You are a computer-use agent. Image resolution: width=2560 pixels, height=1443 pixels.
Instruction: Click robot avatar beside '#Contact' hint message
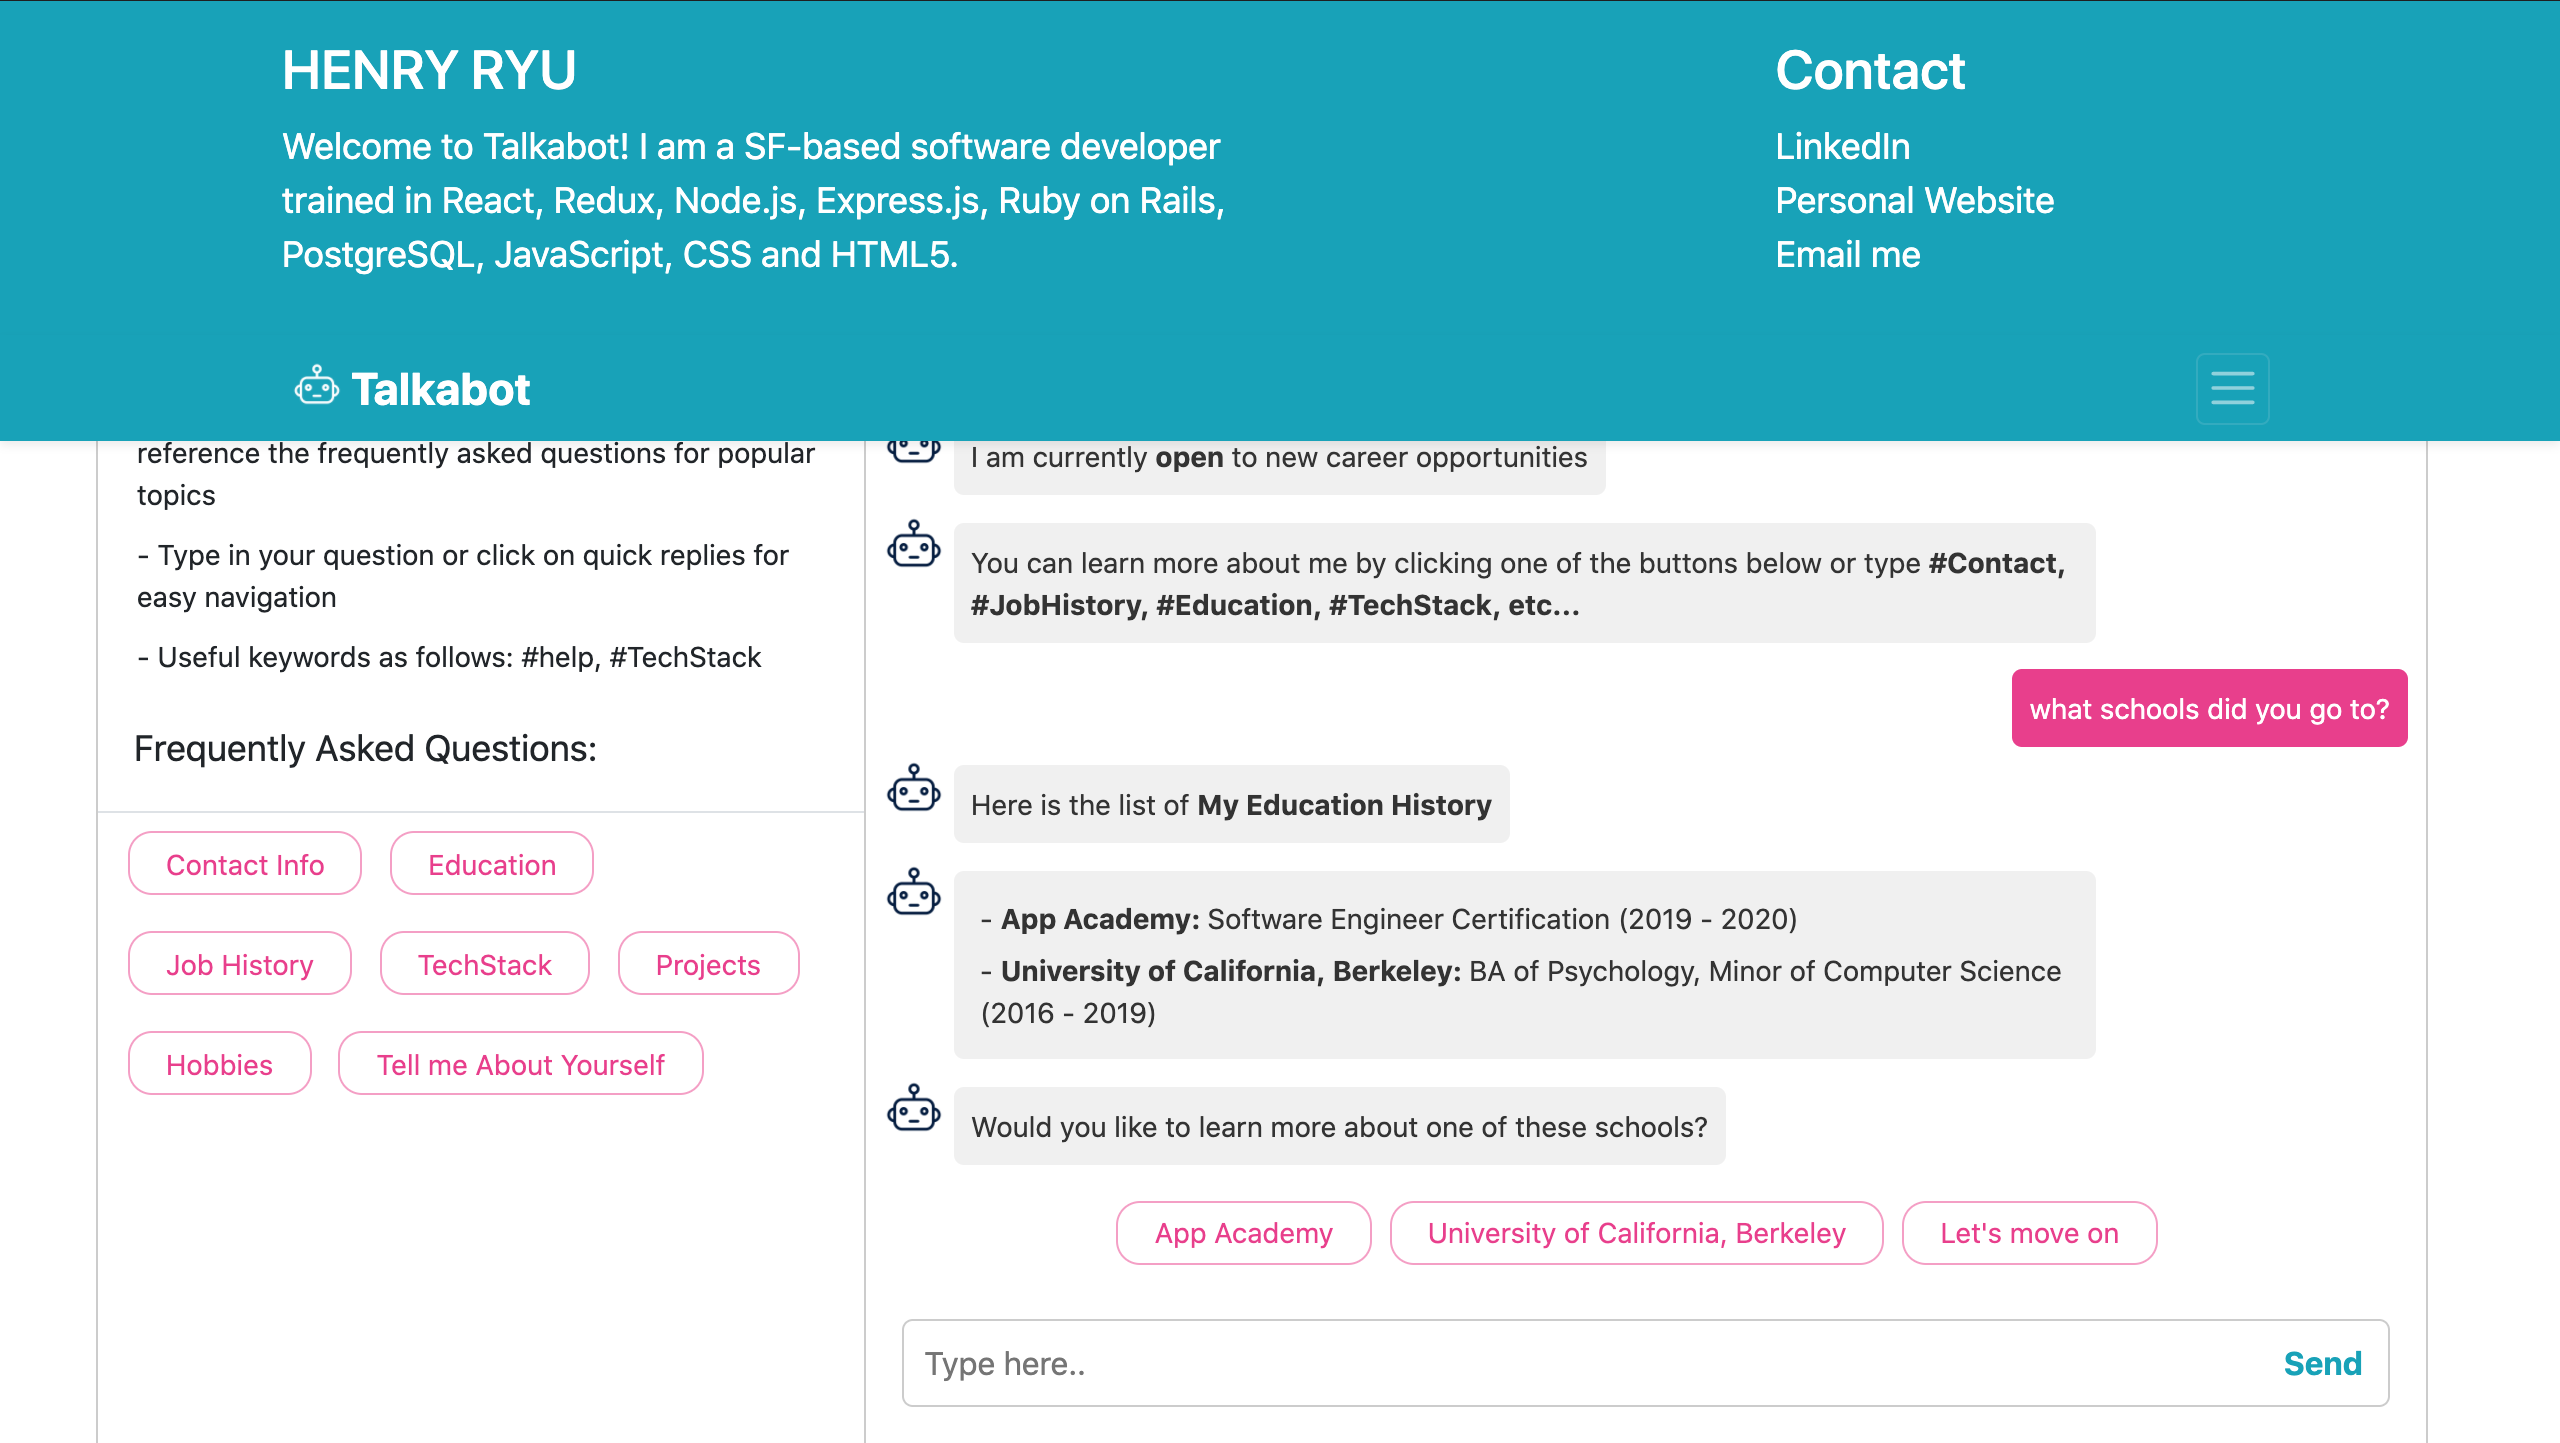click(x=914, y=545)
